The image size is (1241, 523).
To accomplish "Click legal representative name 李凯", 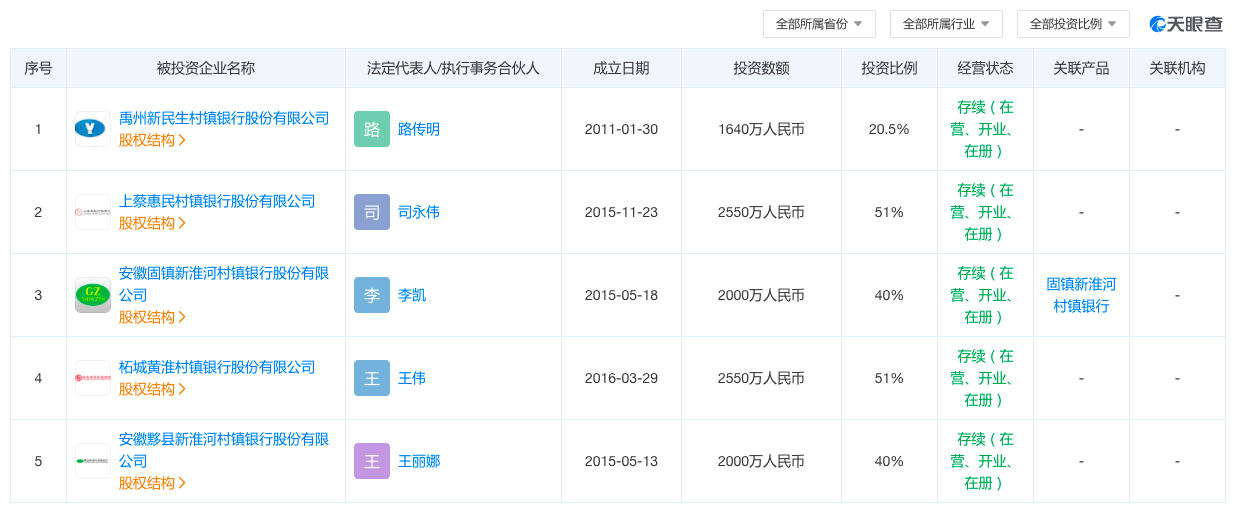I will point(412,295).
